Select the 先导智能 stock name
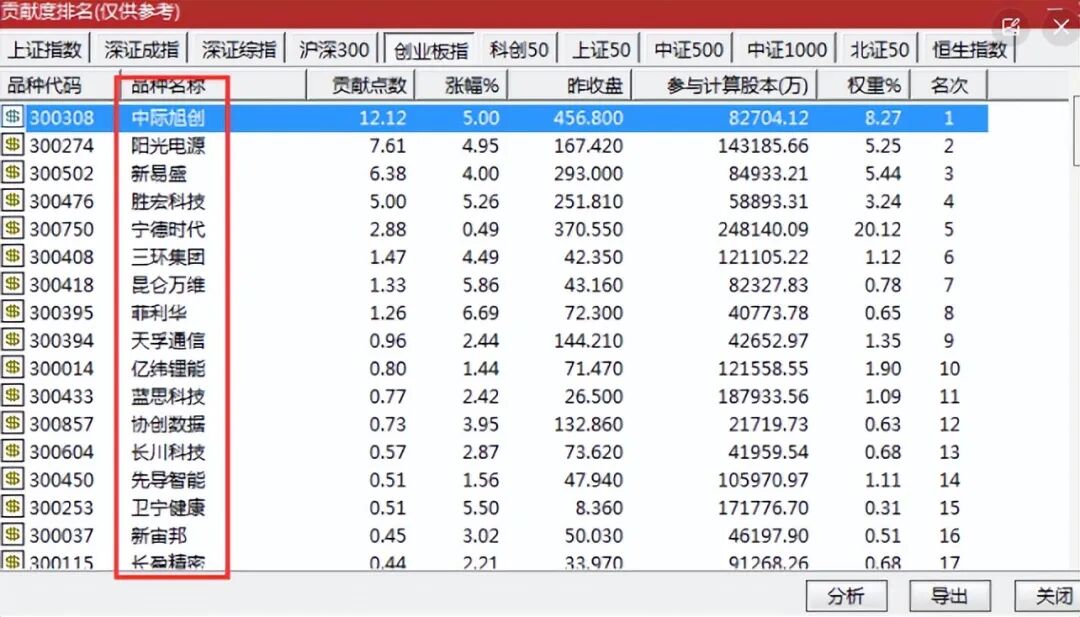 pos(168,479)
